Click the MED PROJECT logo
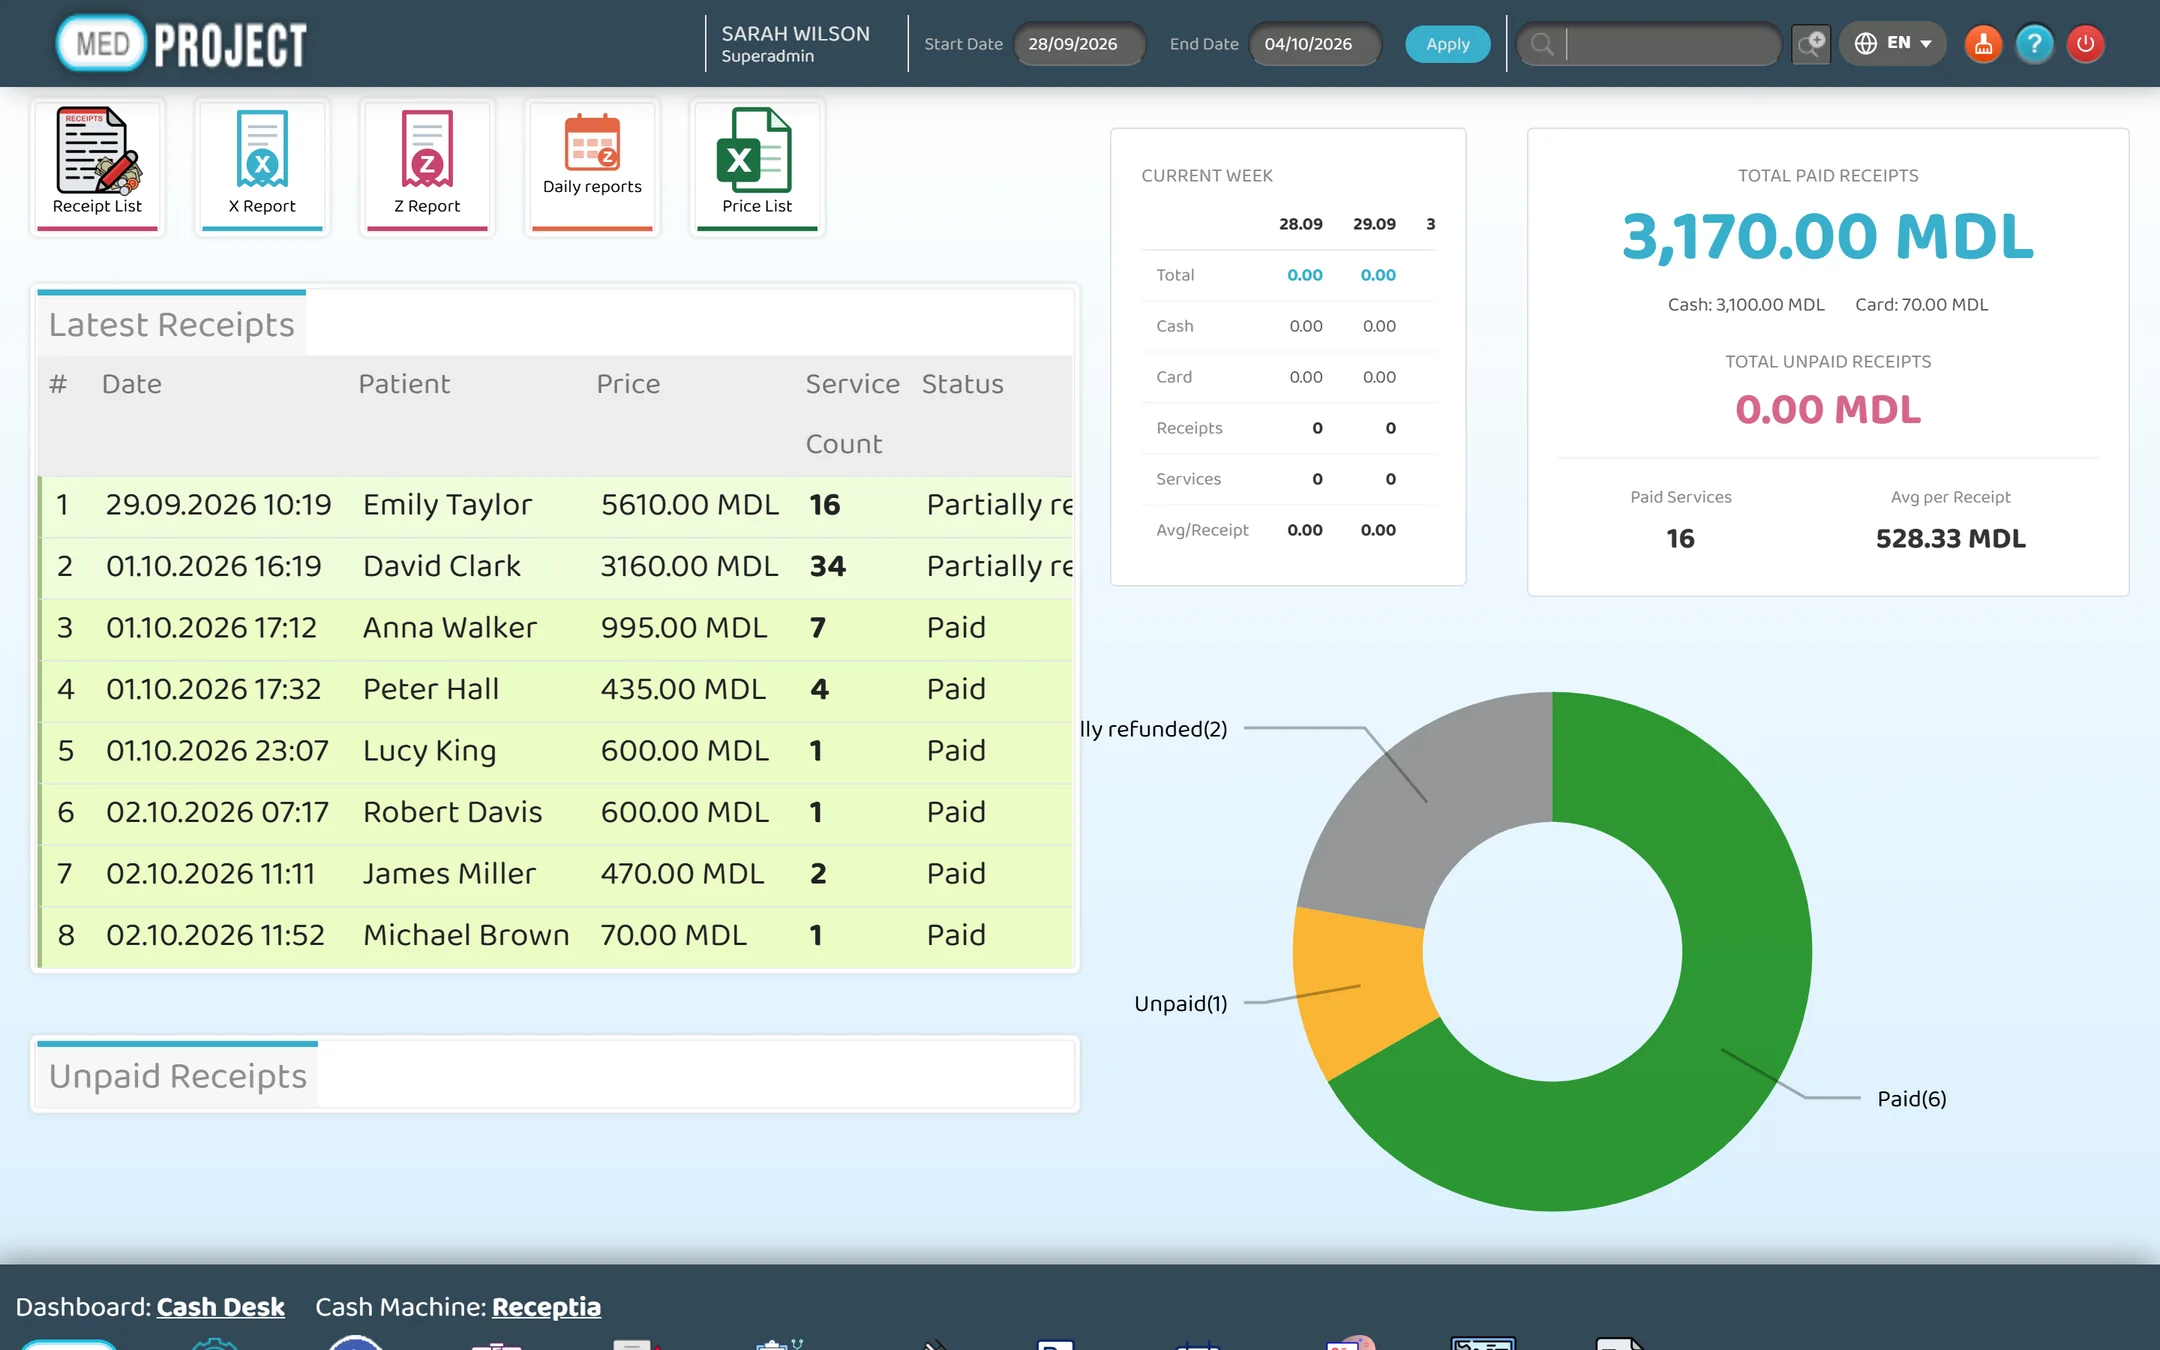 (181, 44)
